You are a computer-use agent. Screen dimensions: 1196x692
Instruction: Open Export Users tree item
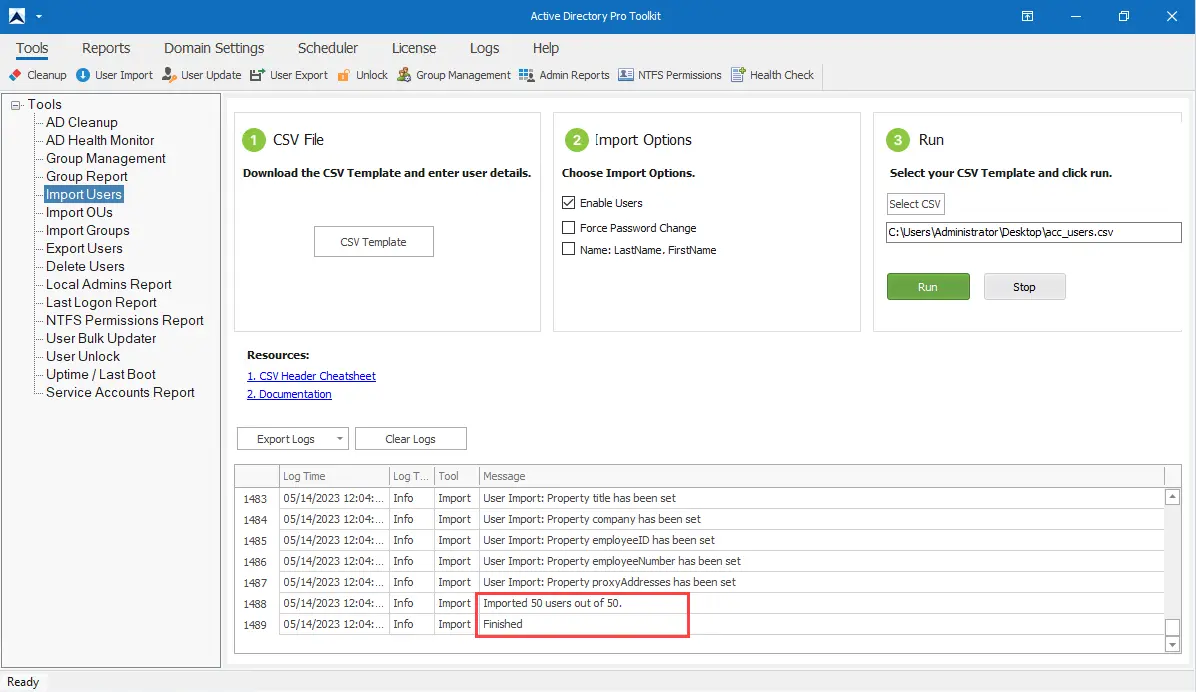pyautogui.click(x=84, y=249)
